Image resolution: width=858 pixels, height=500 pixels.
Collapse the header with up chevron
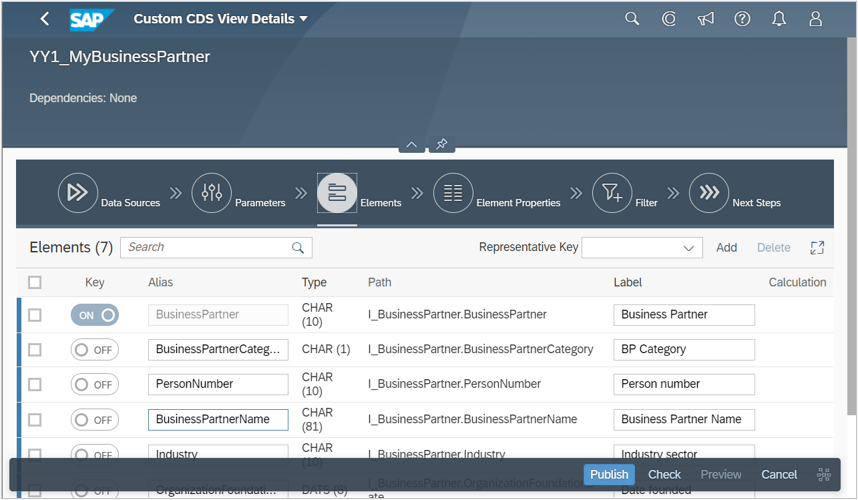[x=412, y=145]
